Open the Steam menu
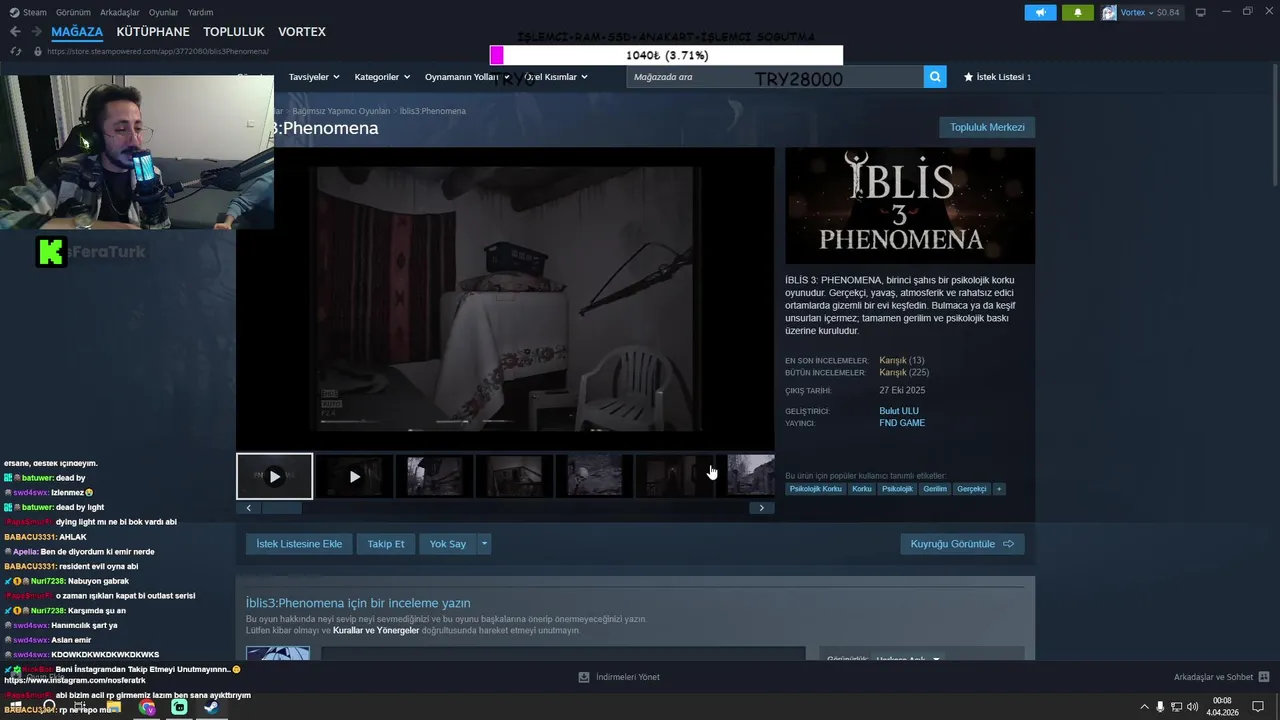Screen dimensions: 1280x720 pos(30,12)
